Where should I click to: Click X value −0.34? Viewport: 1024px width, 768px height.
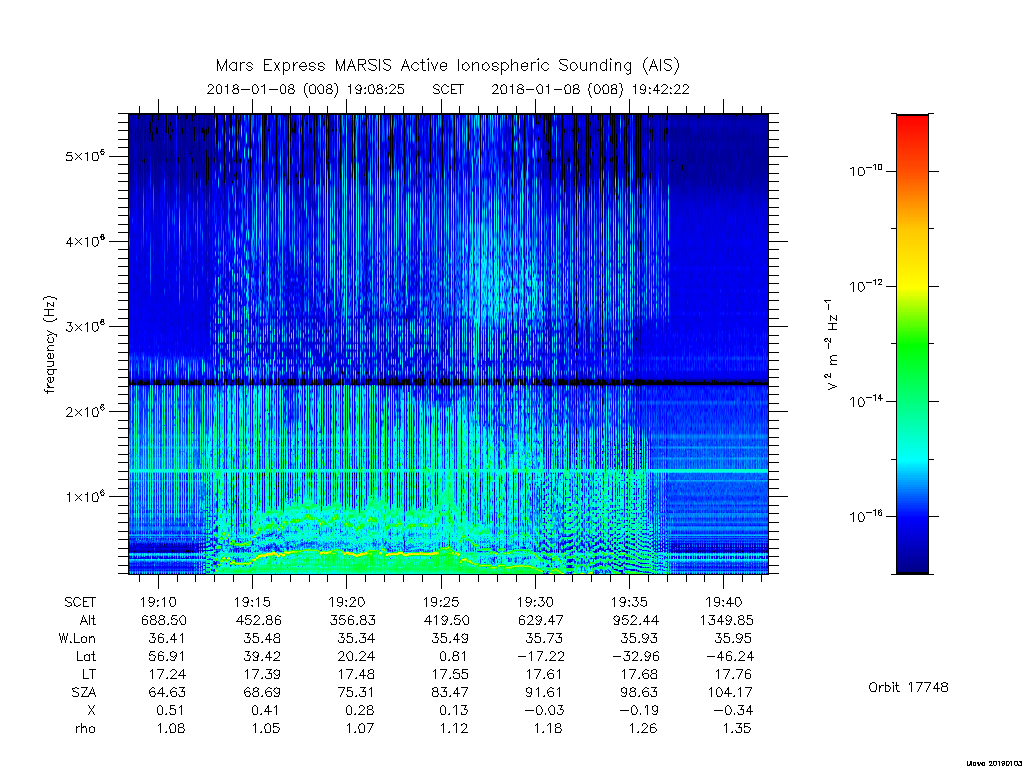point(733,710)
